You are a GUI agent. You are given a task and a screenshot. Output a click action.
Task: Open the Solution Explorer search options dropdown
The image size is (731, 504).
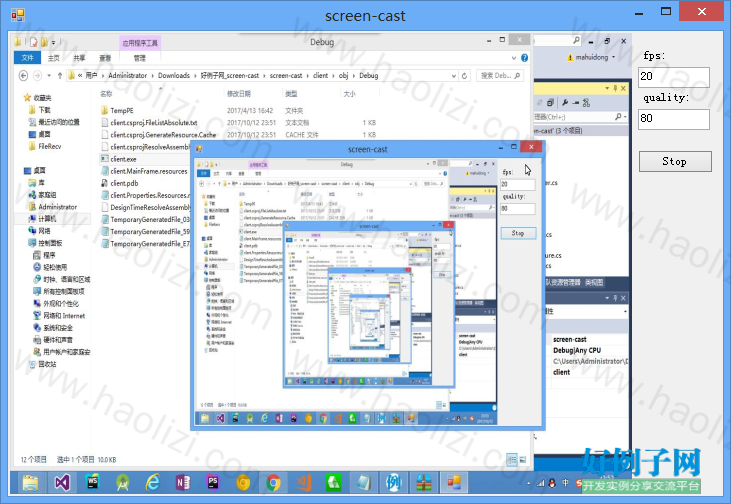pos(625,117)
